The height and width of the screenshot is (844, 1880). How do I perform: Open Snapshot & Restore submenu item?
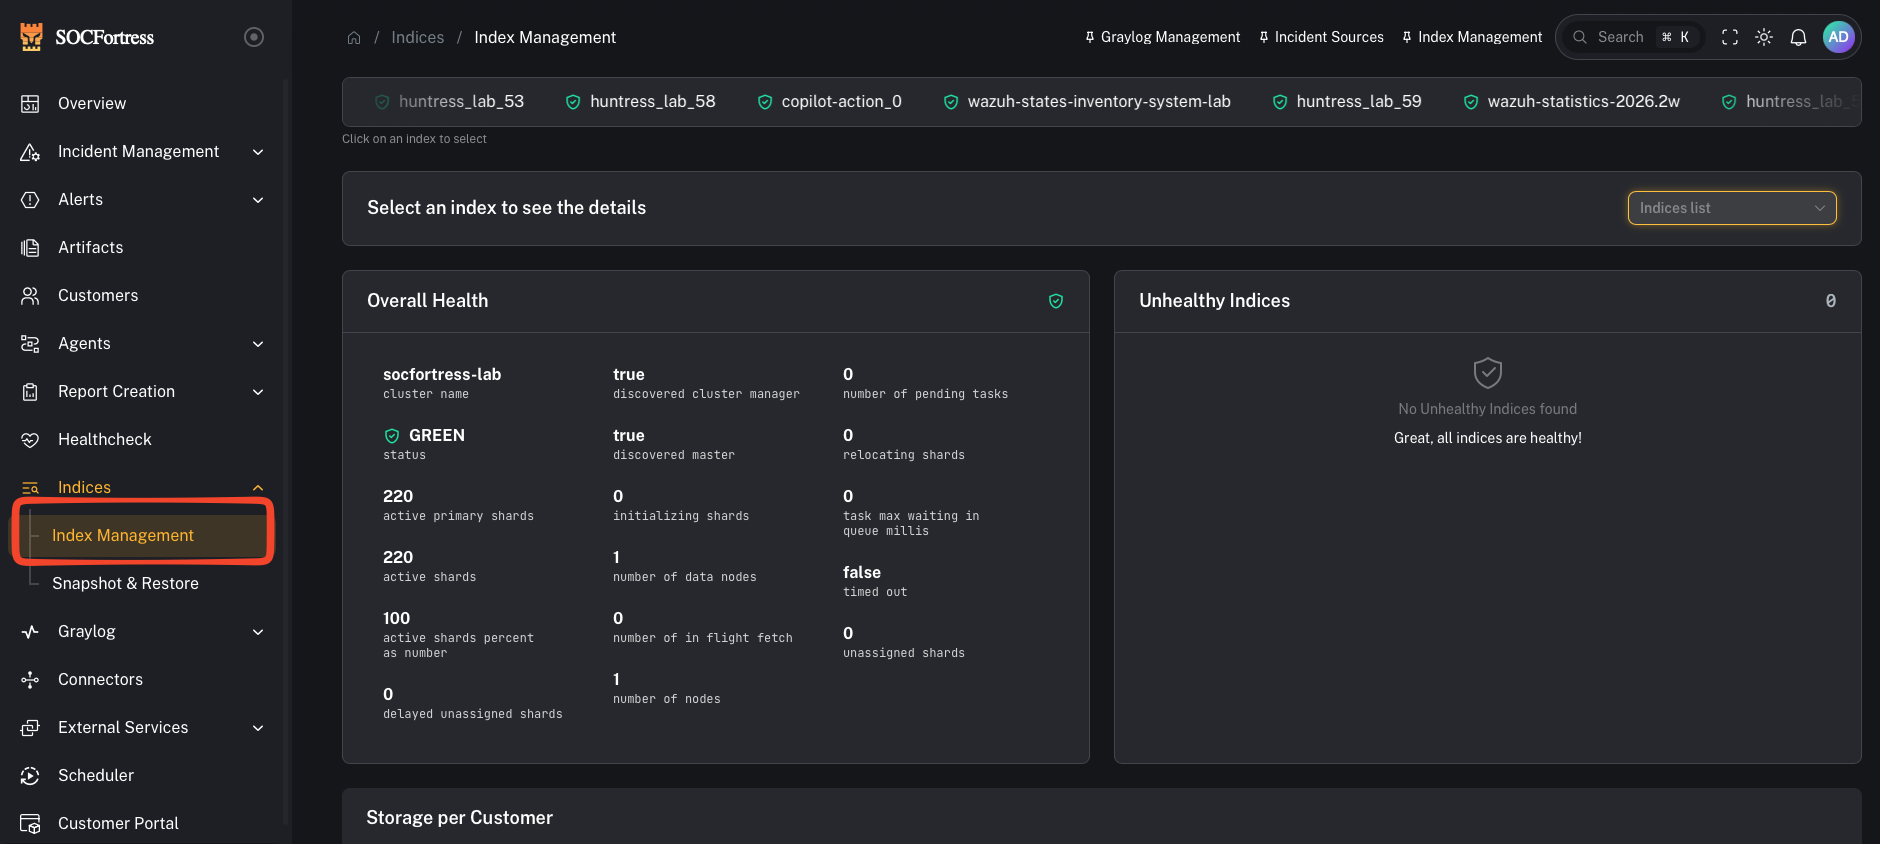(x=125, y=583)
